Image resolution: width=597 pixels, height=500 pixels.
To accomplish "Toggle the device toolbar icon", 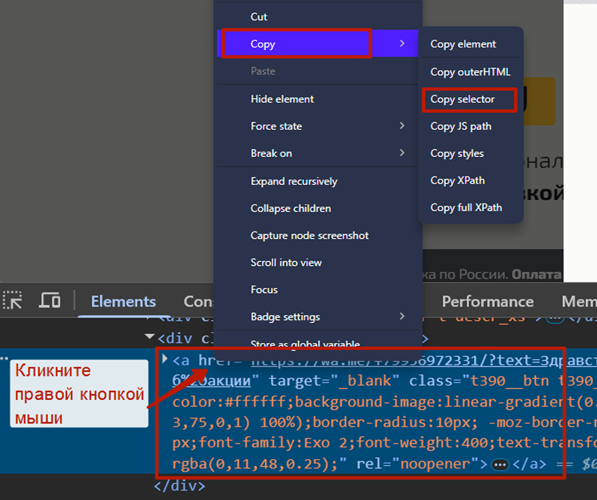I will pyautogui.click(x=49, y=300).
